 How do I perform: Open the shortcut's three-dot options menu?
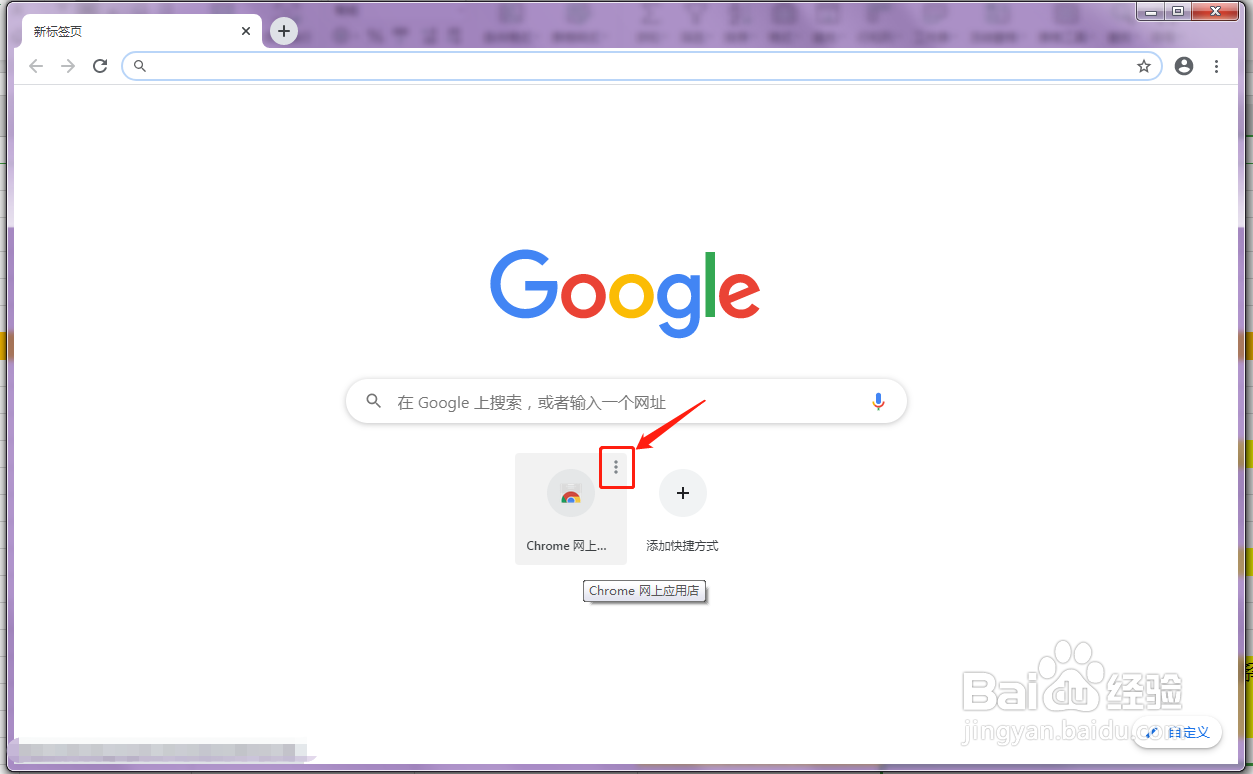pos(616,466)
